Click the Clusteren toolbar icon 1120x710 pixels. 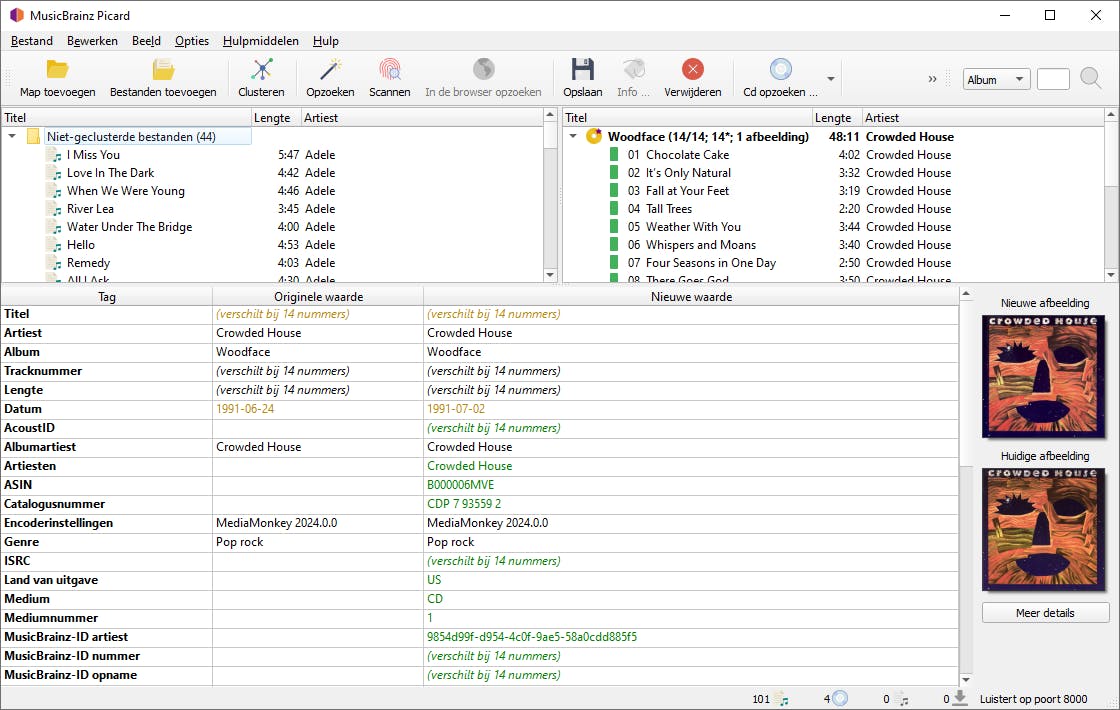point(261,70)
